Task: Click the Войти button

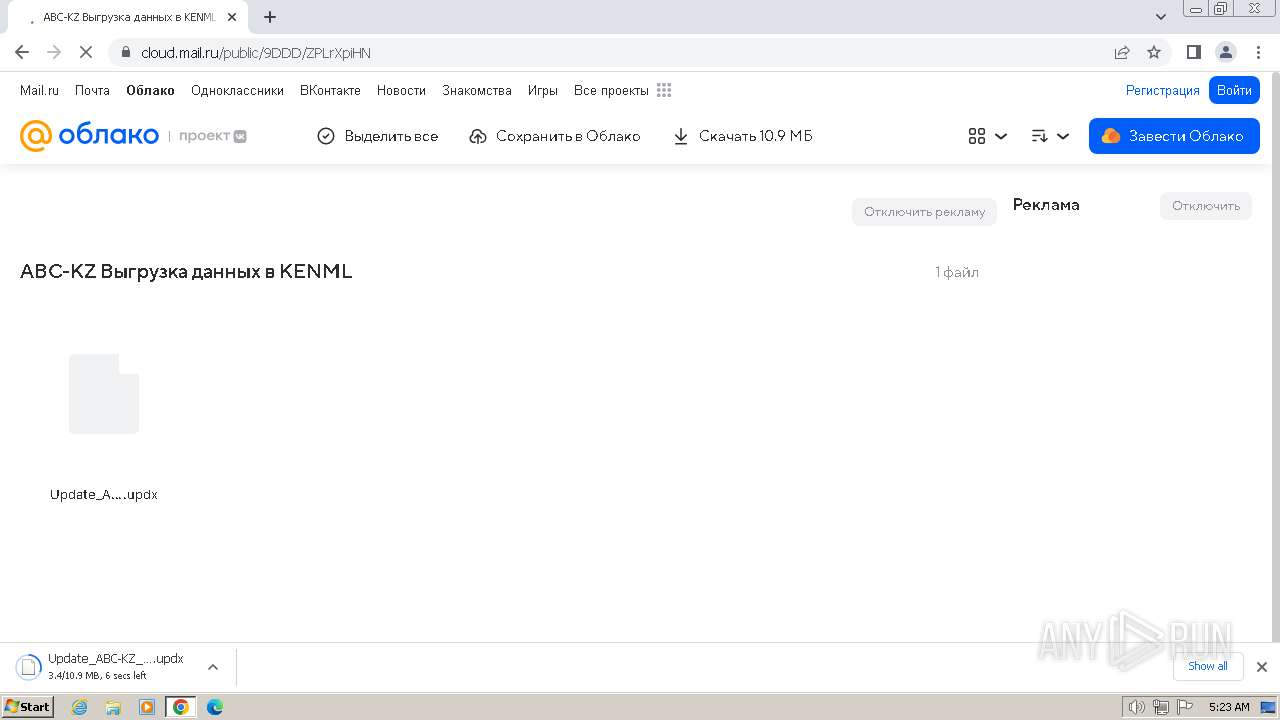Action: [1234, 90]
